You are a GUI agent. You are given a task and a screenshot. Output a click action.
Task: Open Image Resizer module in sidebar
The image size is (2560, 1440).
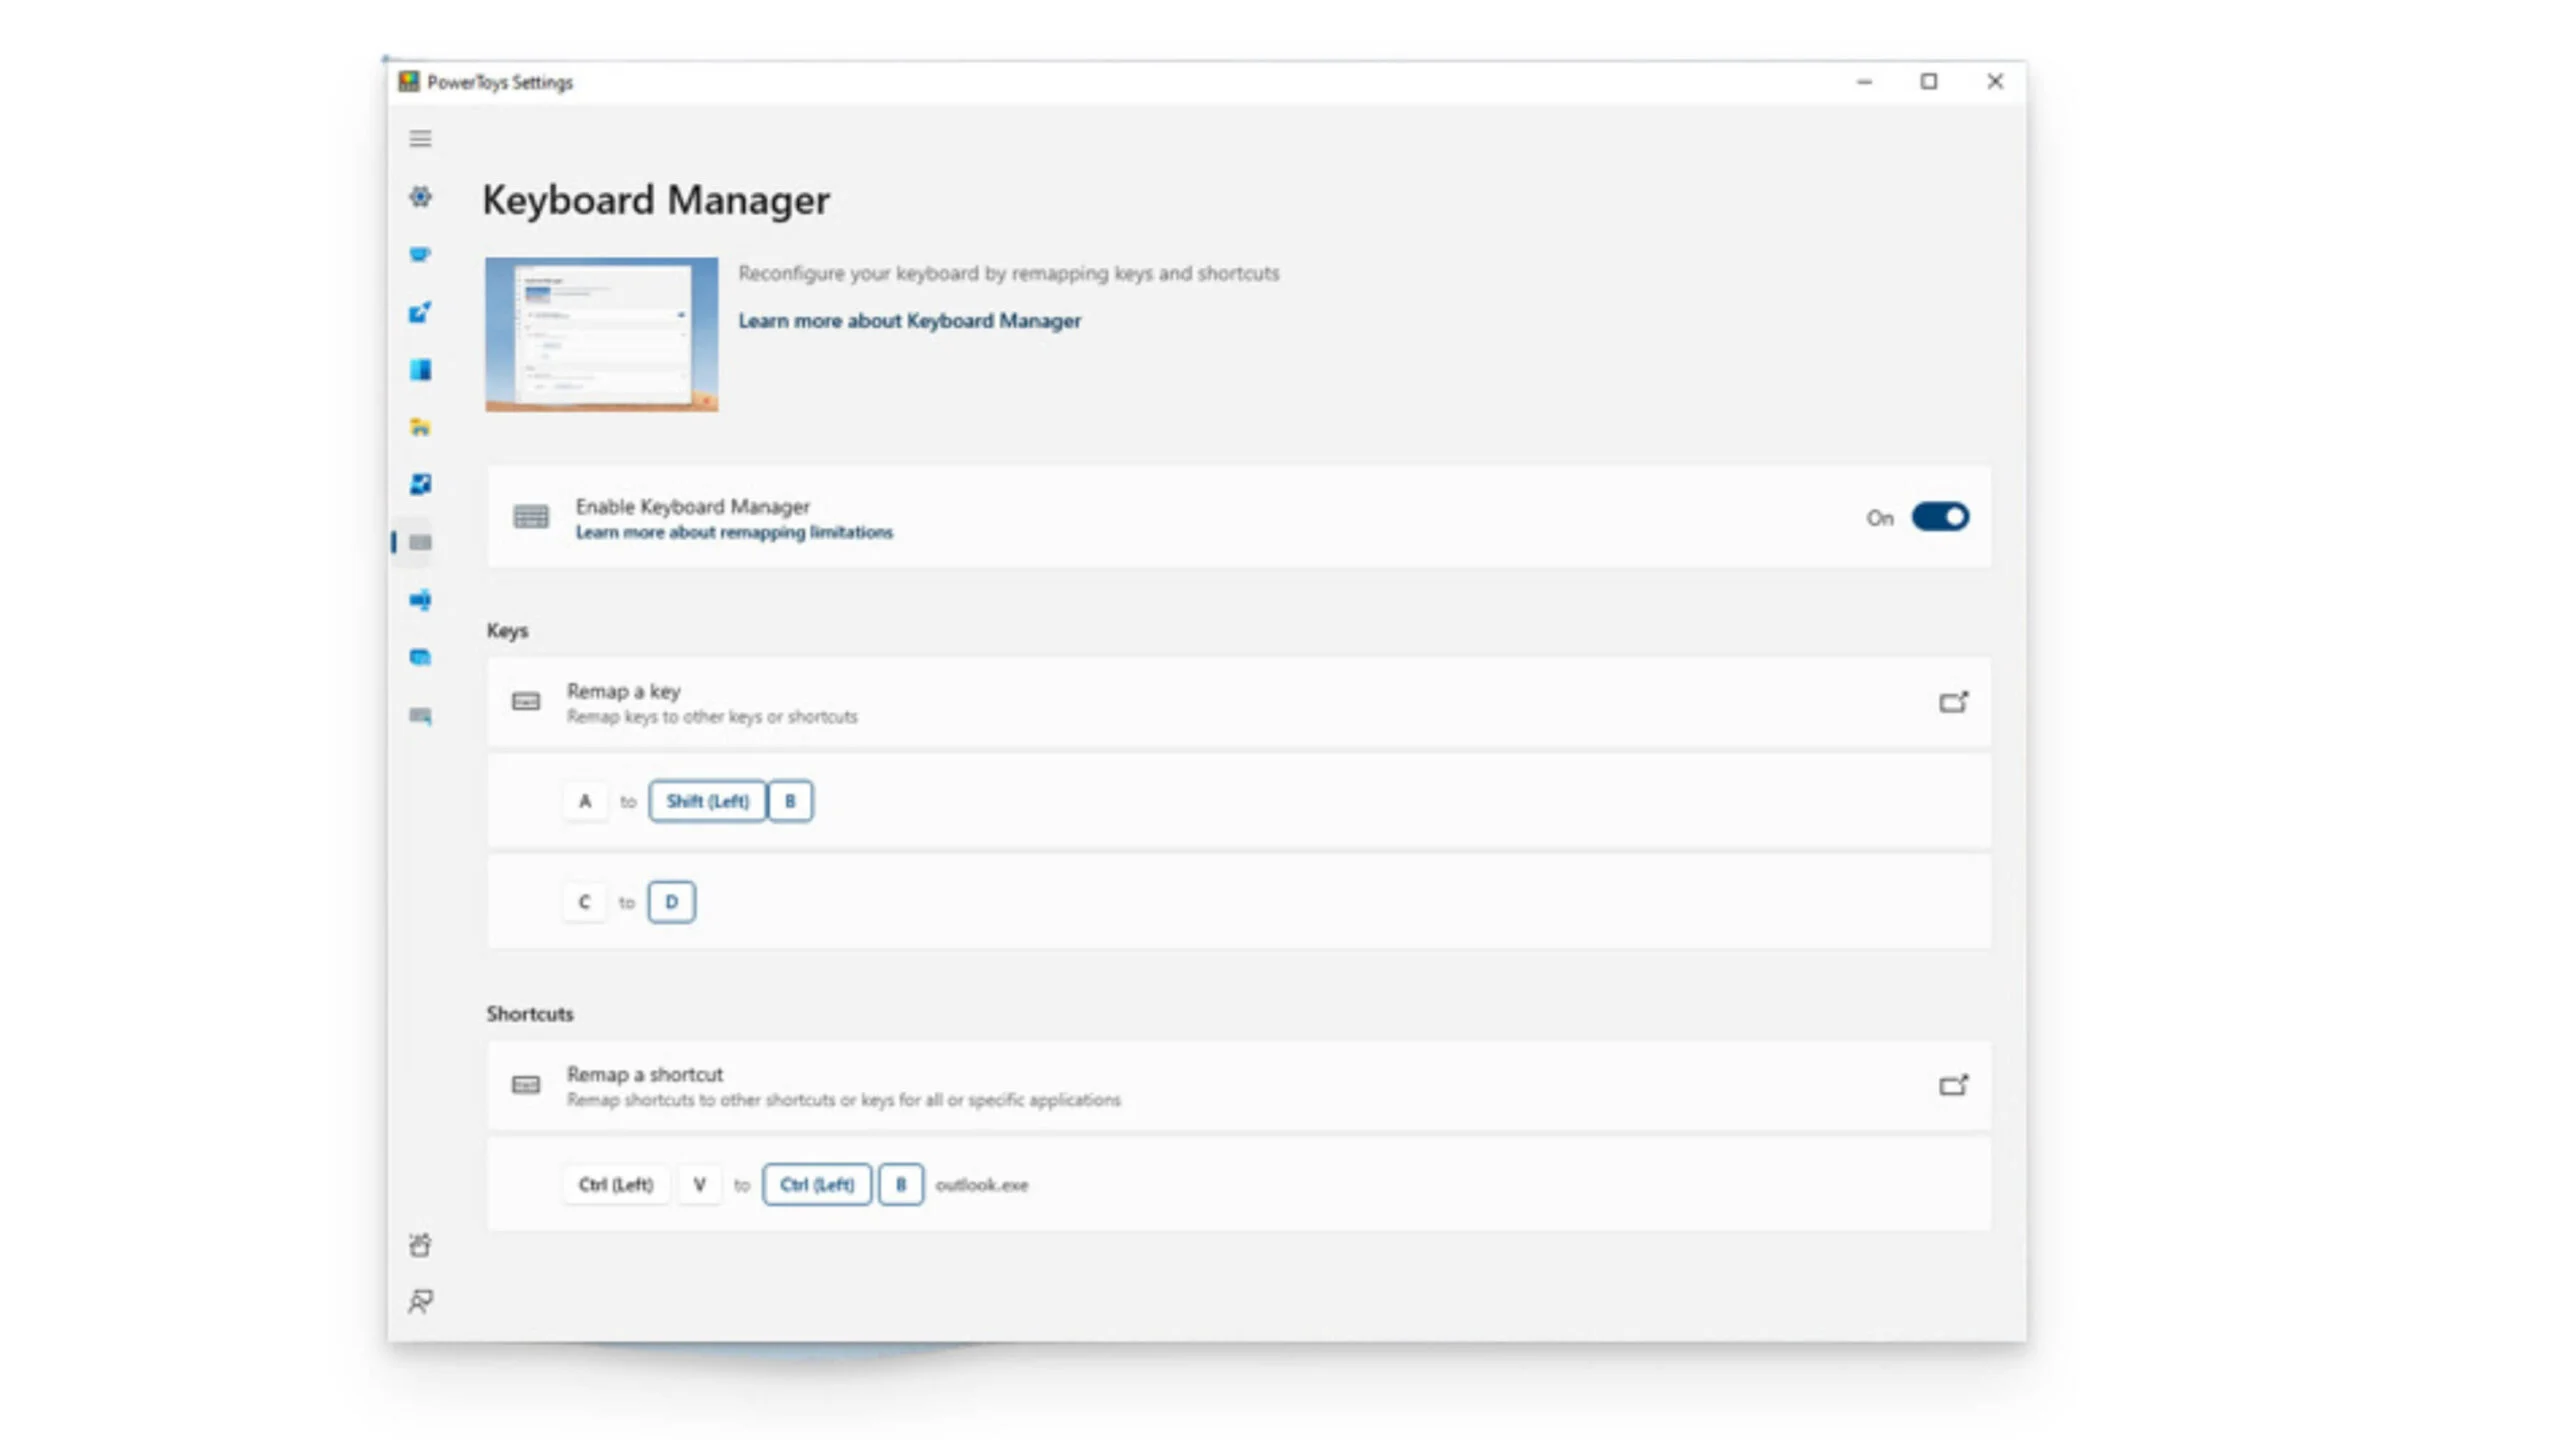click(420, 484)
